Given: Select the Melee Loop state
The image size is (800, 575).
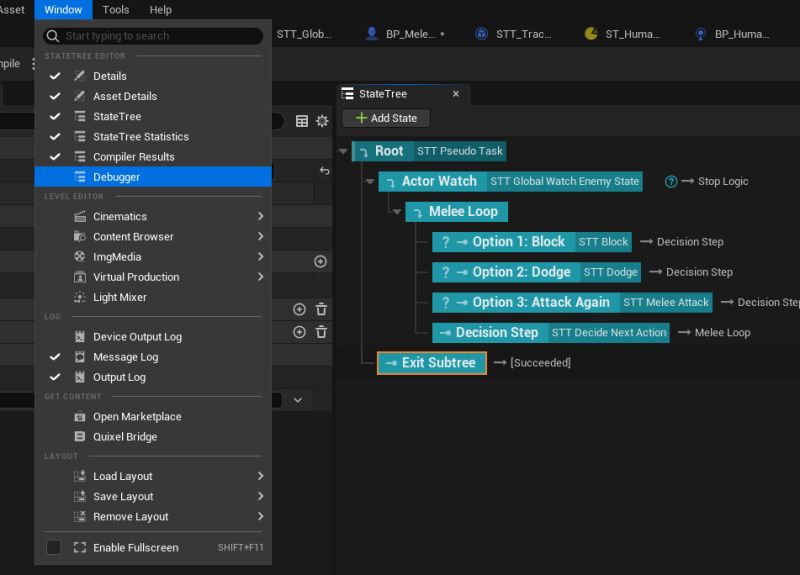Looking at the screenshot, I should (x=457, y=211).
